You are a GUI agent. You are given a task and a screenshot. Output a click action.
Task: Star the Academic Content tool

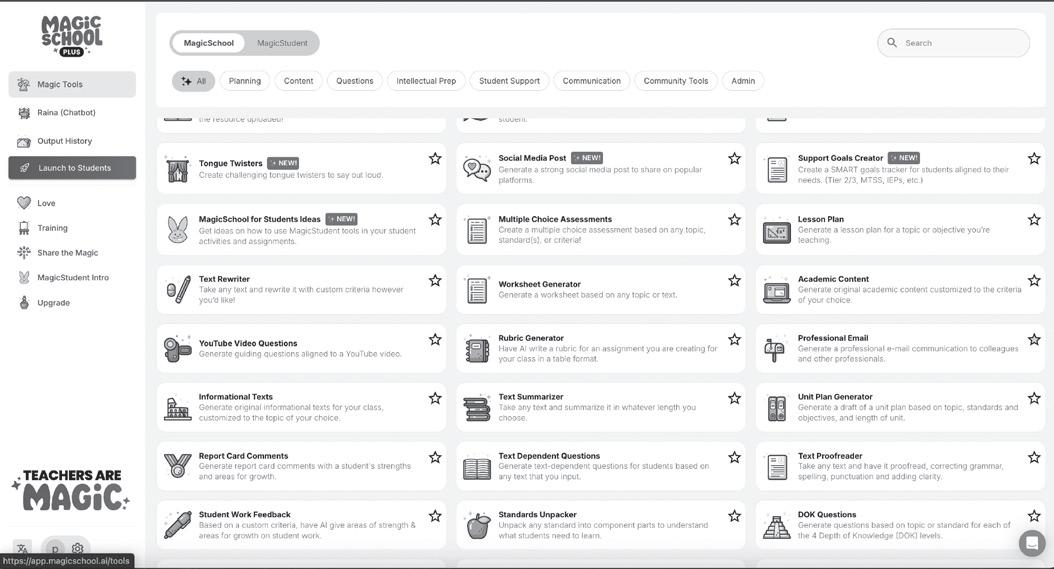tap(1034, 280)
